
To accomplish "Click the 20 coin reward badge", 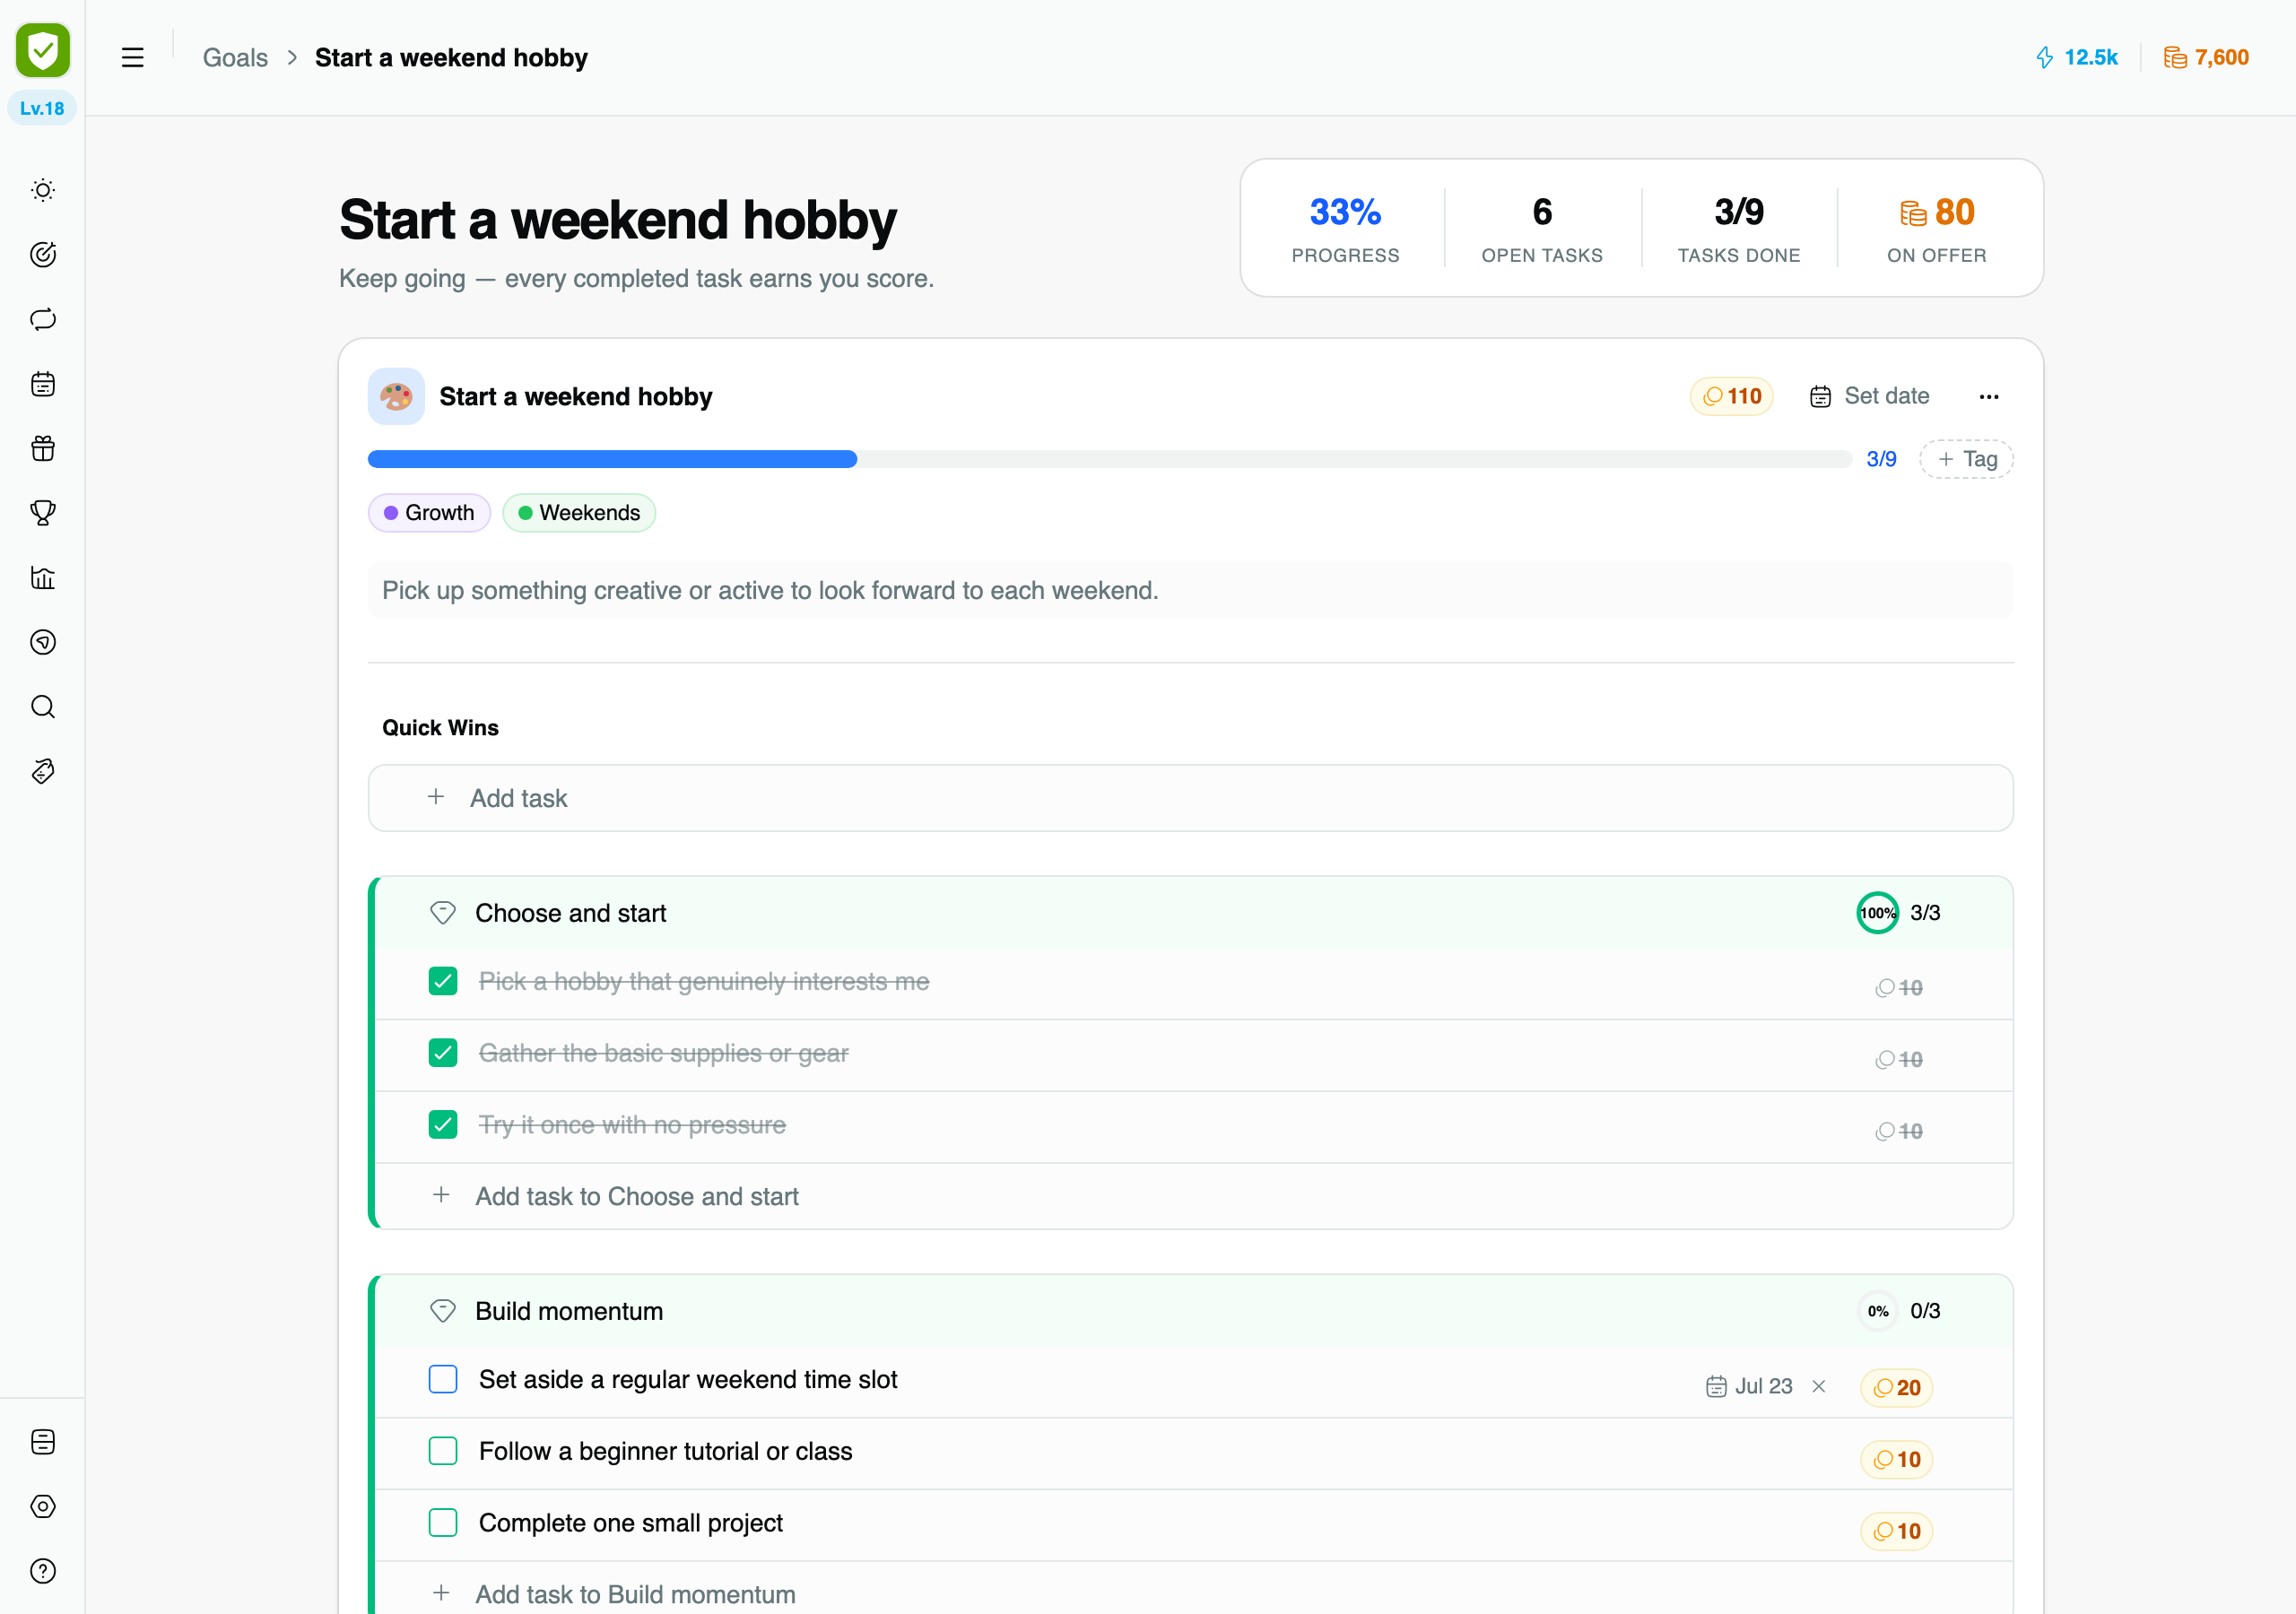I will 1896,1388.
